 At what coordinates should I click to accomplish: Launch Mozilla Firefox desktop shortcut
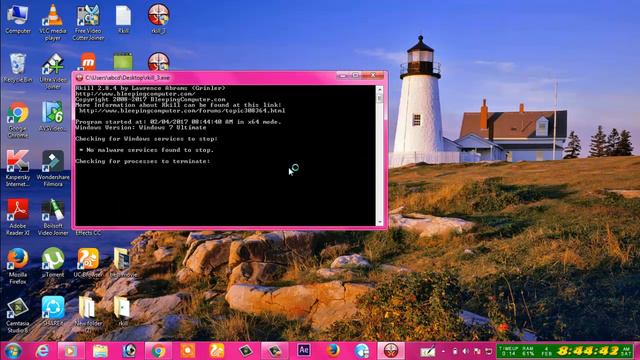(18, 266)
